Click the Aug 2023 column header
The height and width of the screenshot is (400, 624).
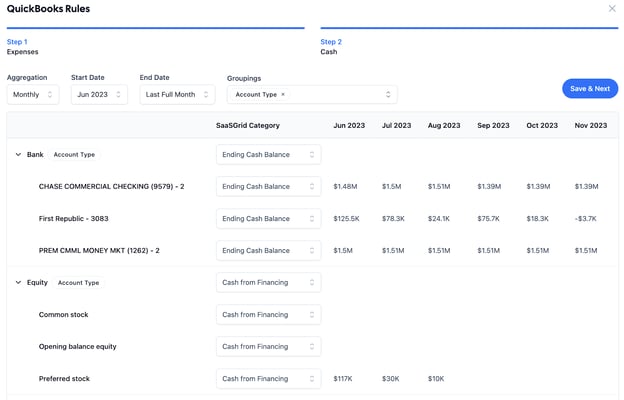pyautogui.click(x=444, y=125)
